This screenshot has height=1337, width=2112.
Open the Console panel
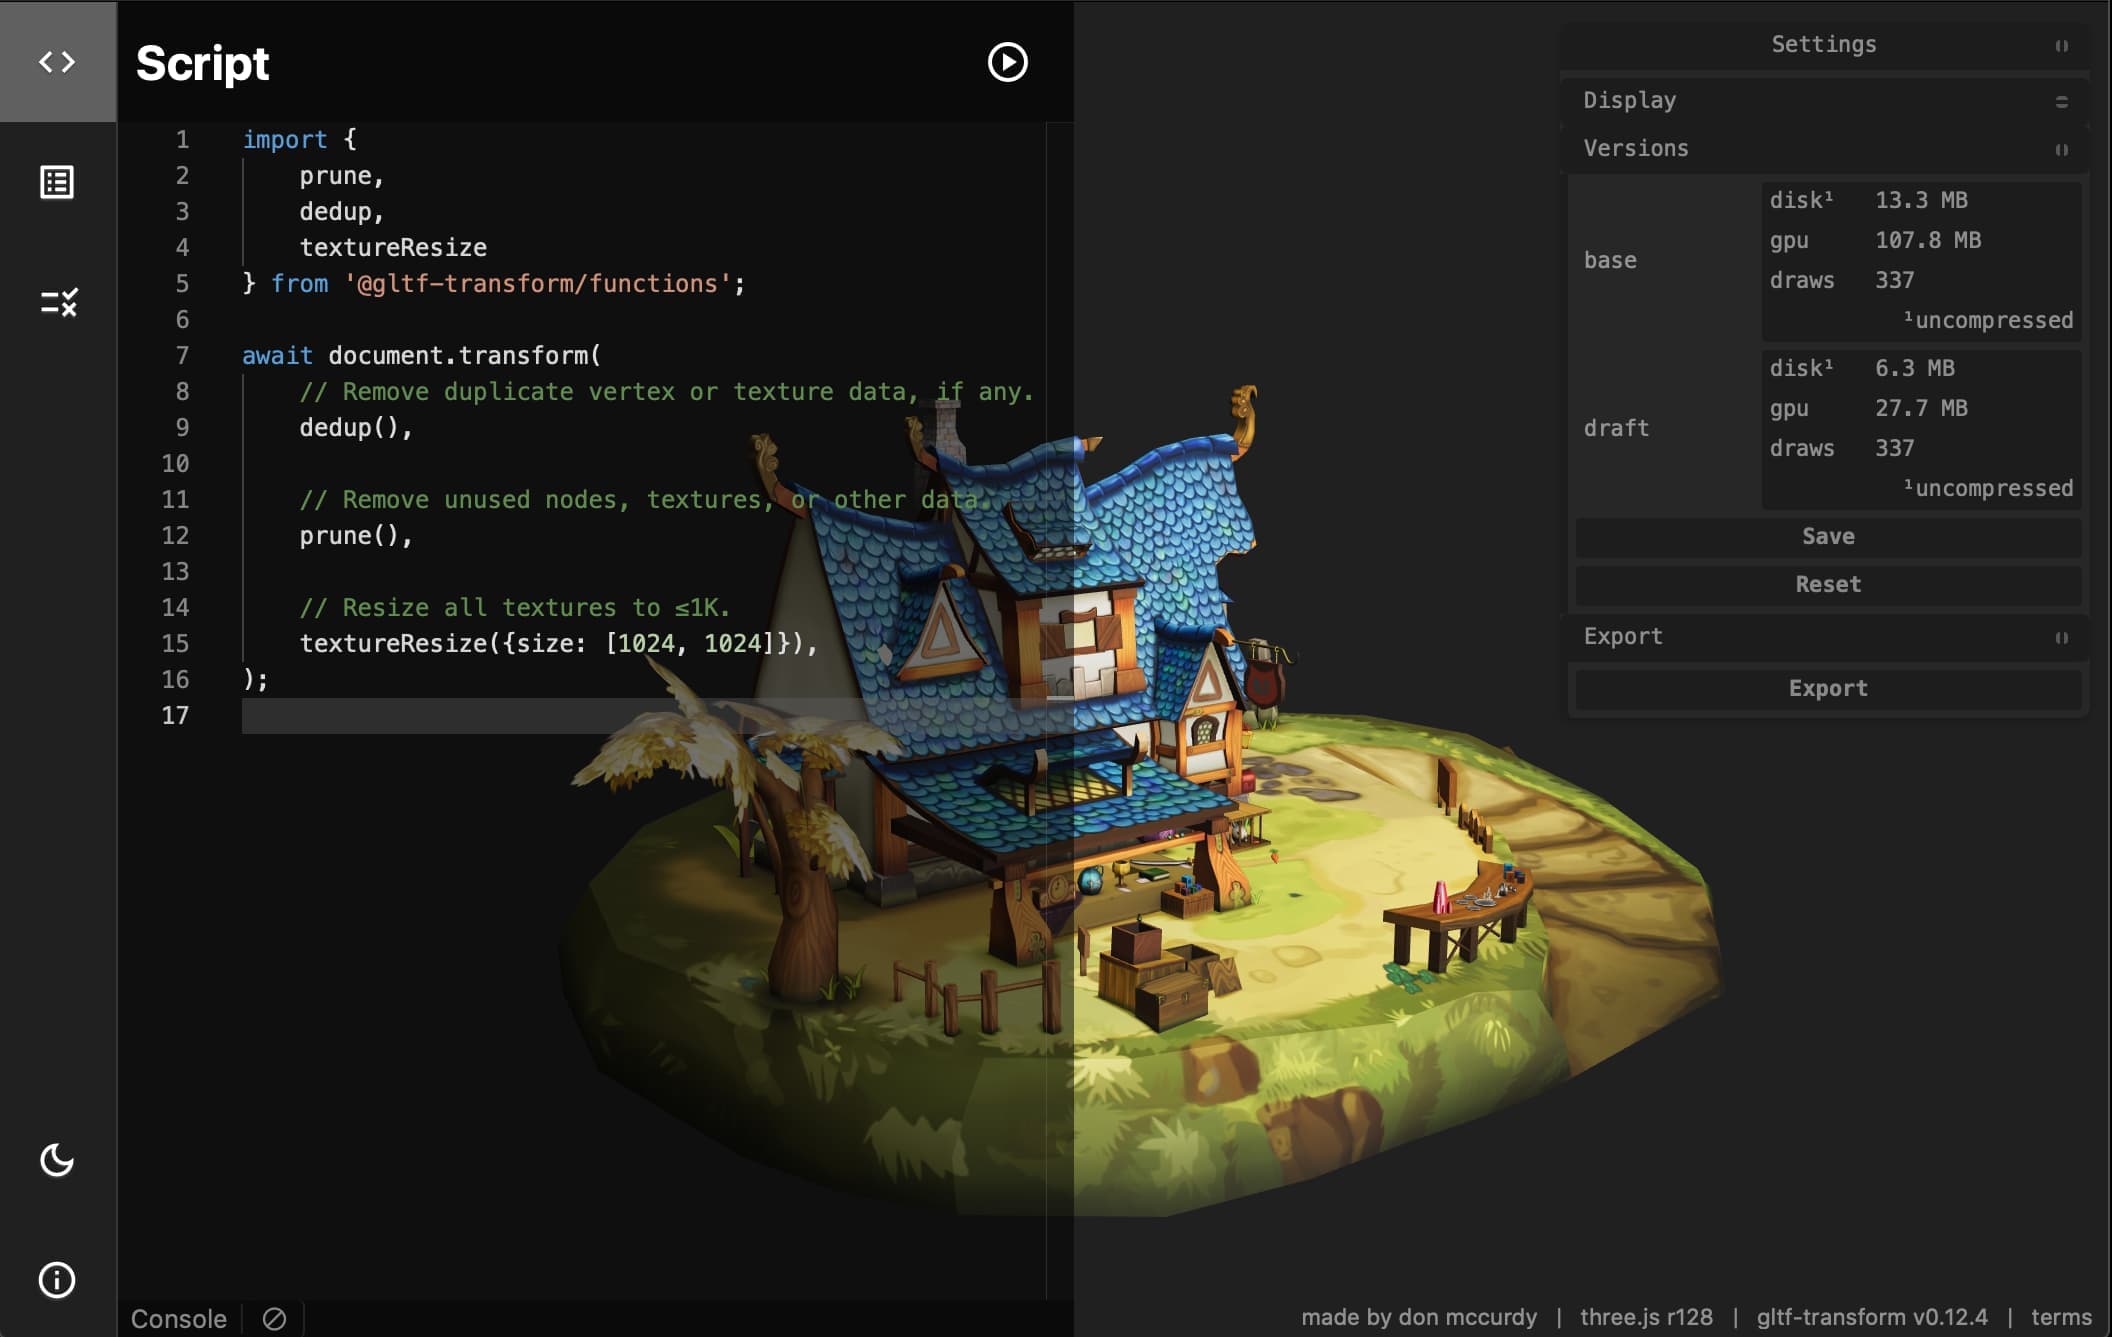(179, 1319)
